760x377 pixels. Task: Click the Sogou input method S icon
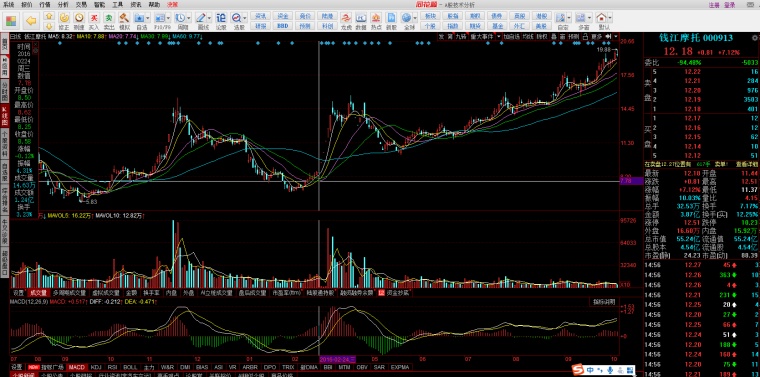tap(579, 370)
